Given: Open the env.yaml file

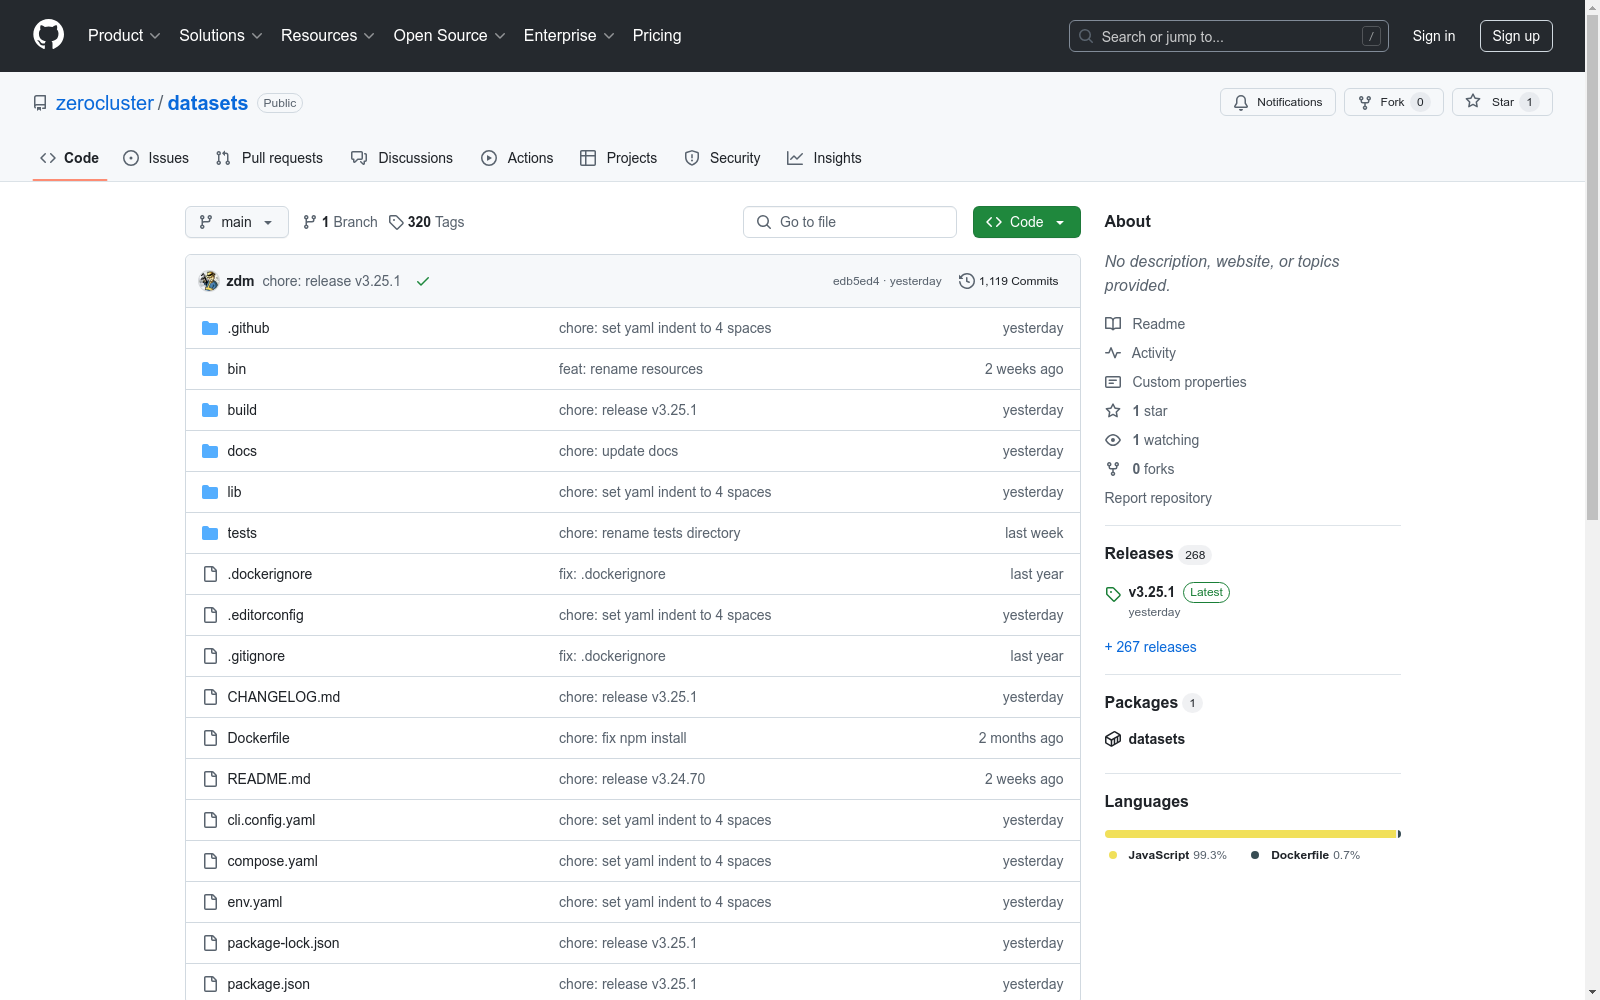Looking at the screenshot, I should tap(255, 902).
